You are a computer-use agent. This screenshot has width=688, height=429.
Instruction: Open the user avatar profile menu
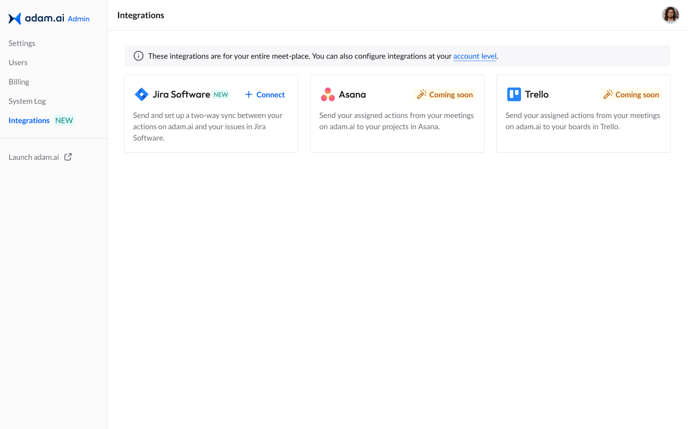coord(670,15)
